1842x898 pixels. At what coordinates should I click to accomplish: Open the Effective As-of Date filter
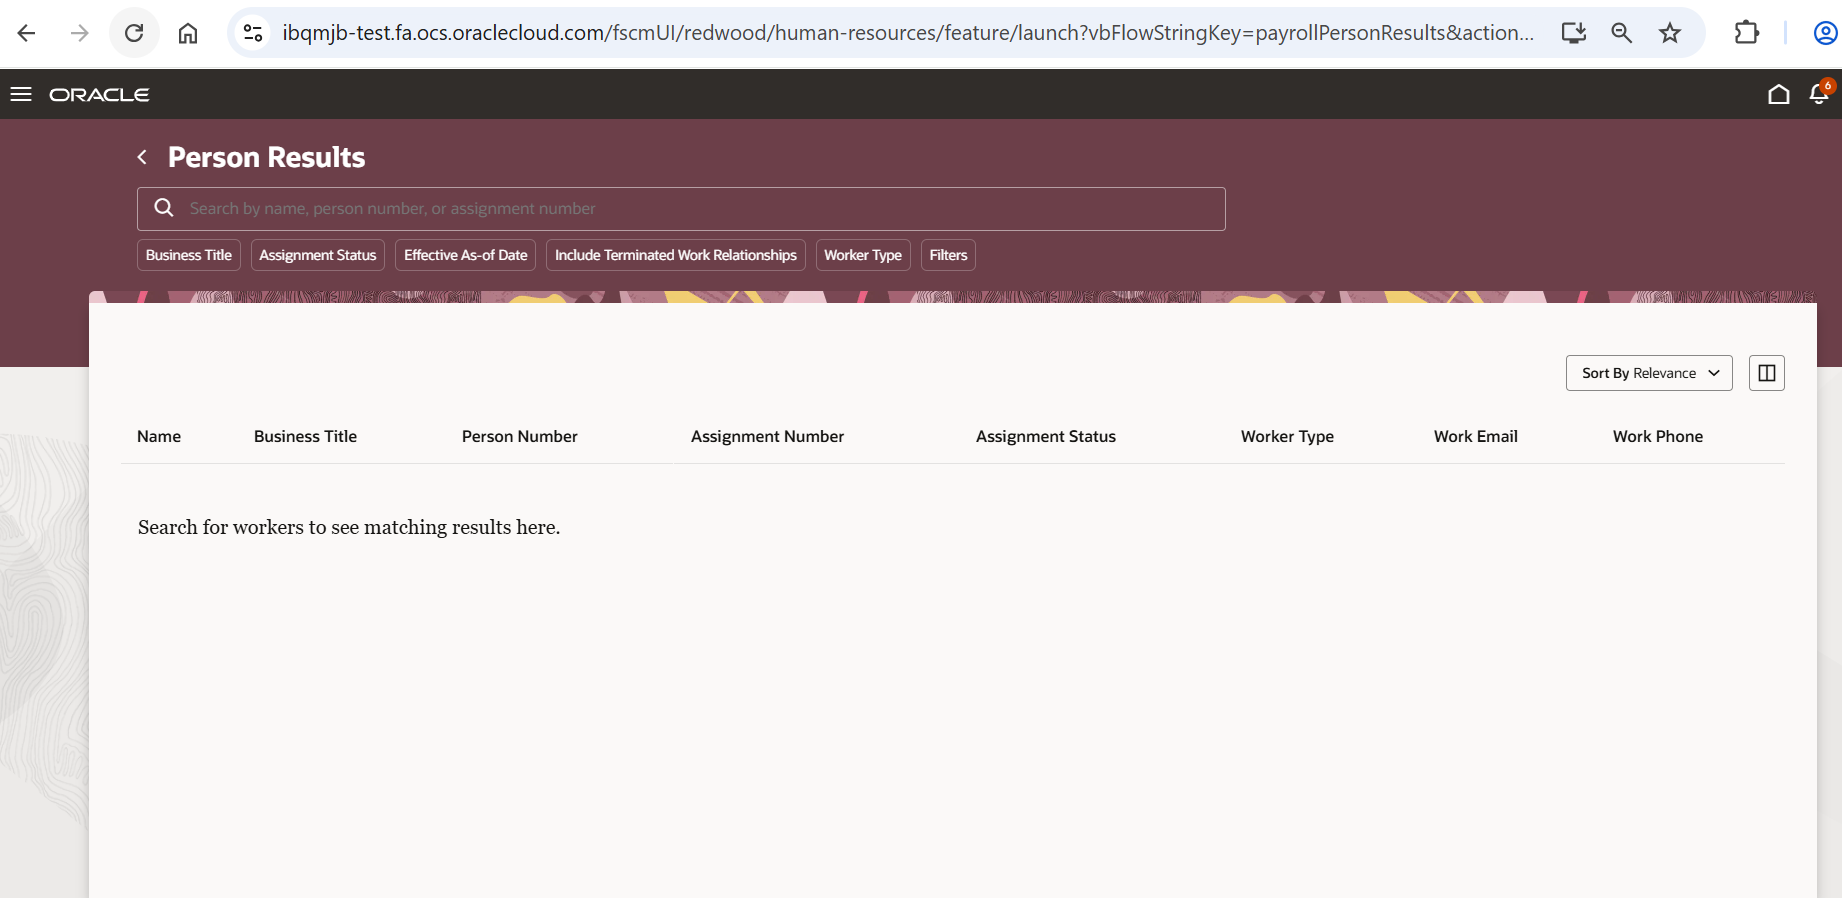466,255
